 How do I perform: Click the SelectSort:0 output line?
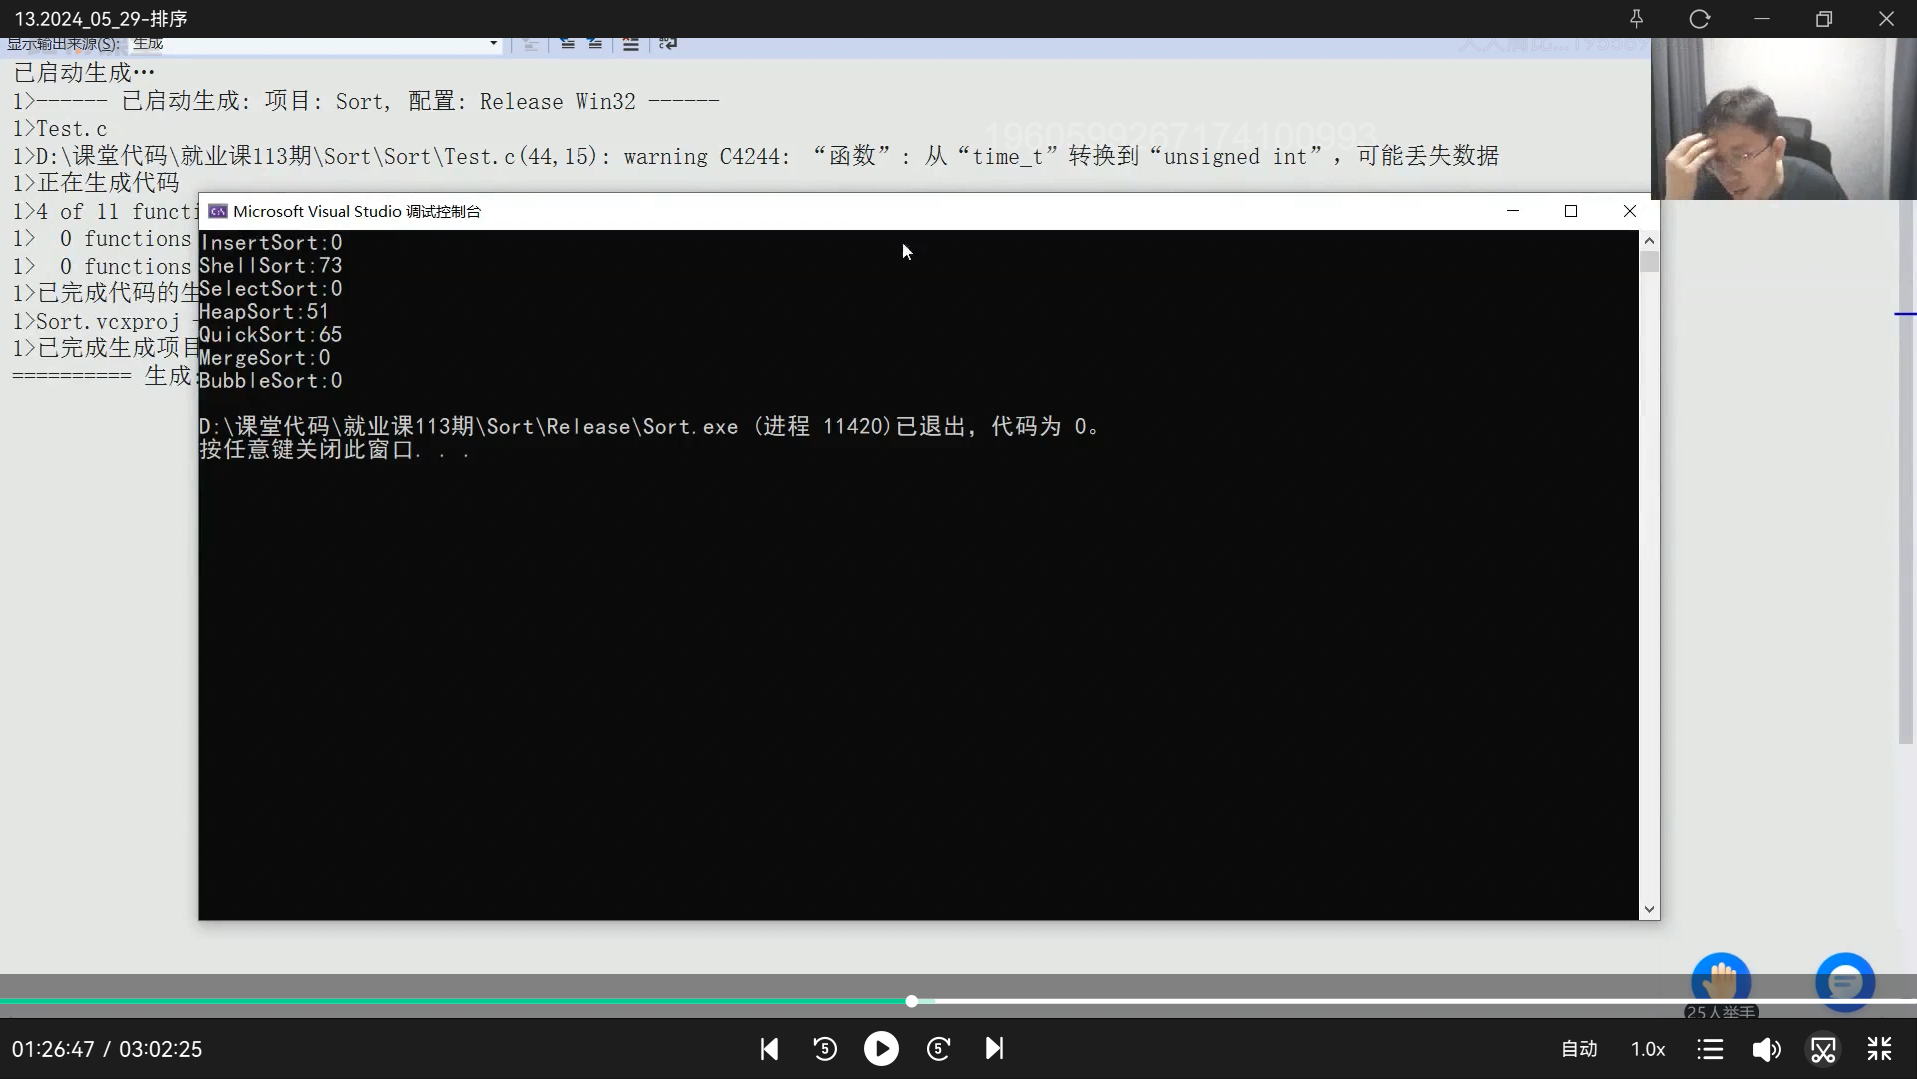tap(270, 289)
